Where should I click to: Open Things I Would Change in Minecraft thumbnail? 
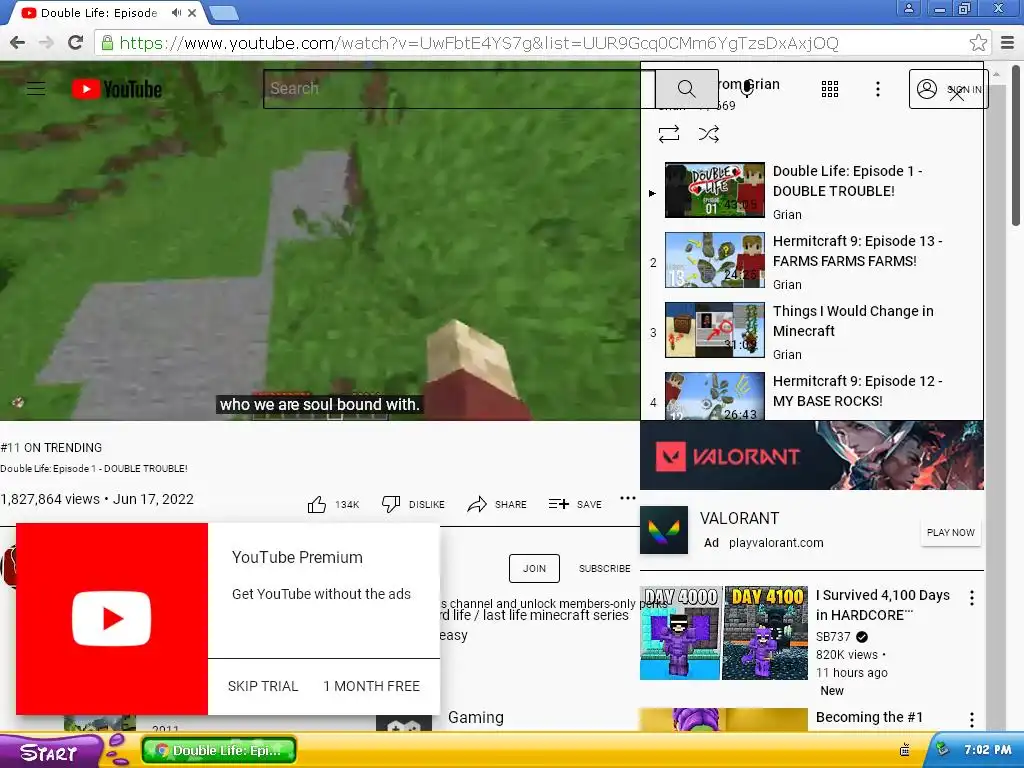tap(714, 330)
